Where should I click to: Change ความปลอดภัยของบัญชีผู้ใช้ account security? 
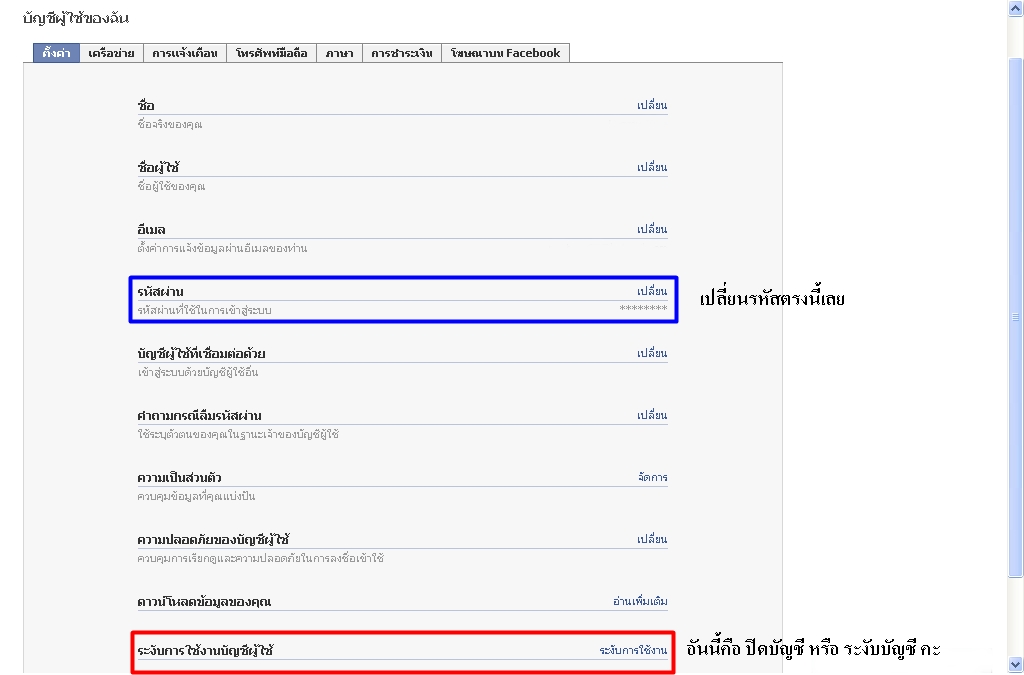652,540
